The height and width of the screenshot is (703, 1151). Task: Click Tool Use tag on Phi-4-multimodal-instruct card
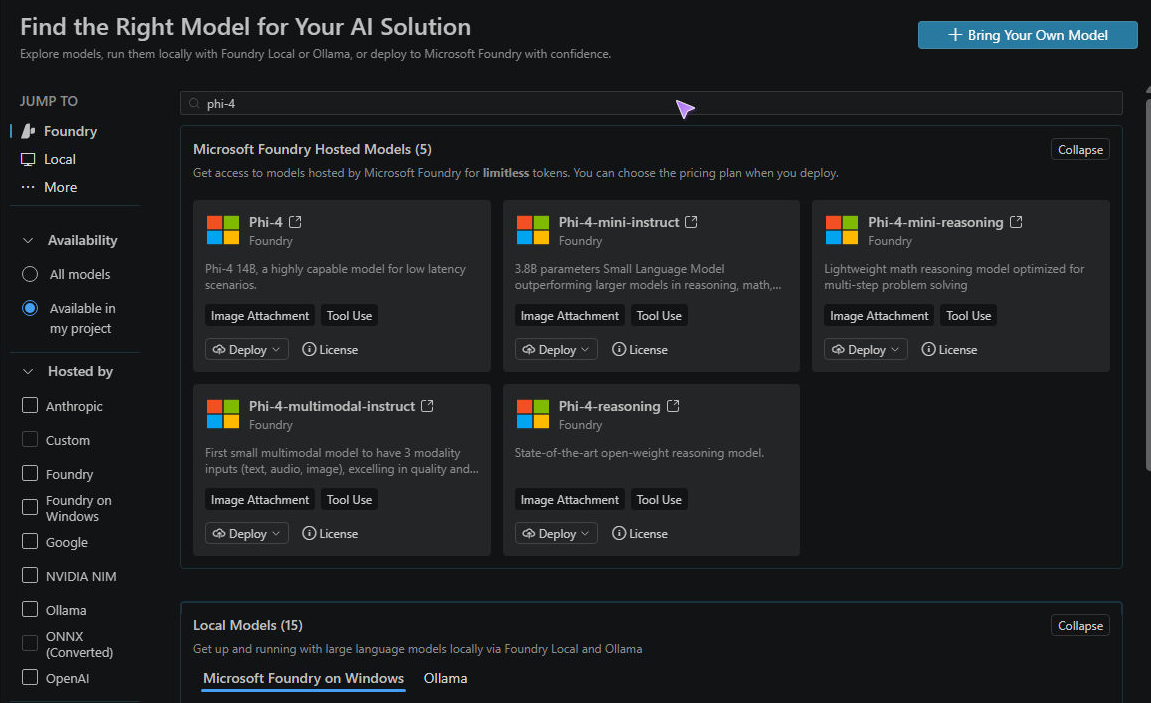(x=349, y=500)
